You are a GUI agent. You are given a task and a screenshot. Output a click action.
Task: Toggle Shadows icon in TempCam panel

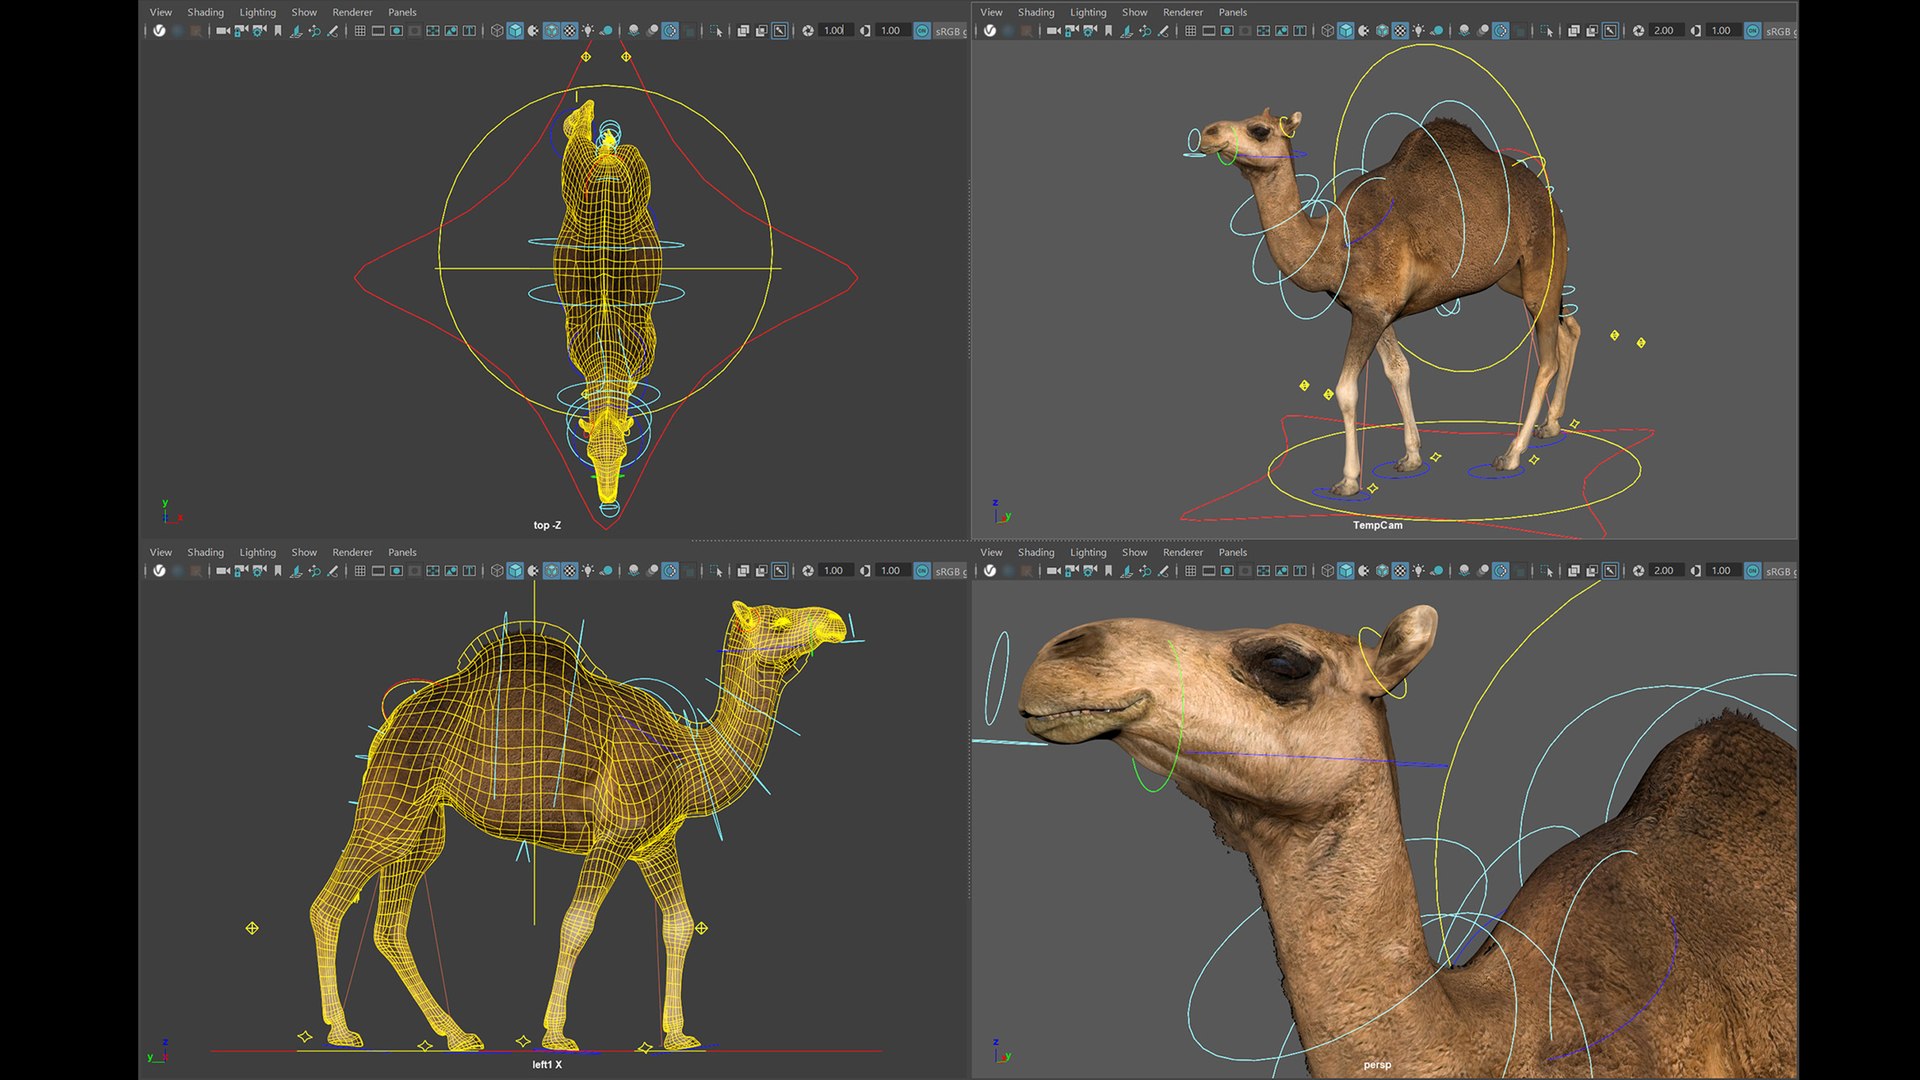[x=1437, y=31]
